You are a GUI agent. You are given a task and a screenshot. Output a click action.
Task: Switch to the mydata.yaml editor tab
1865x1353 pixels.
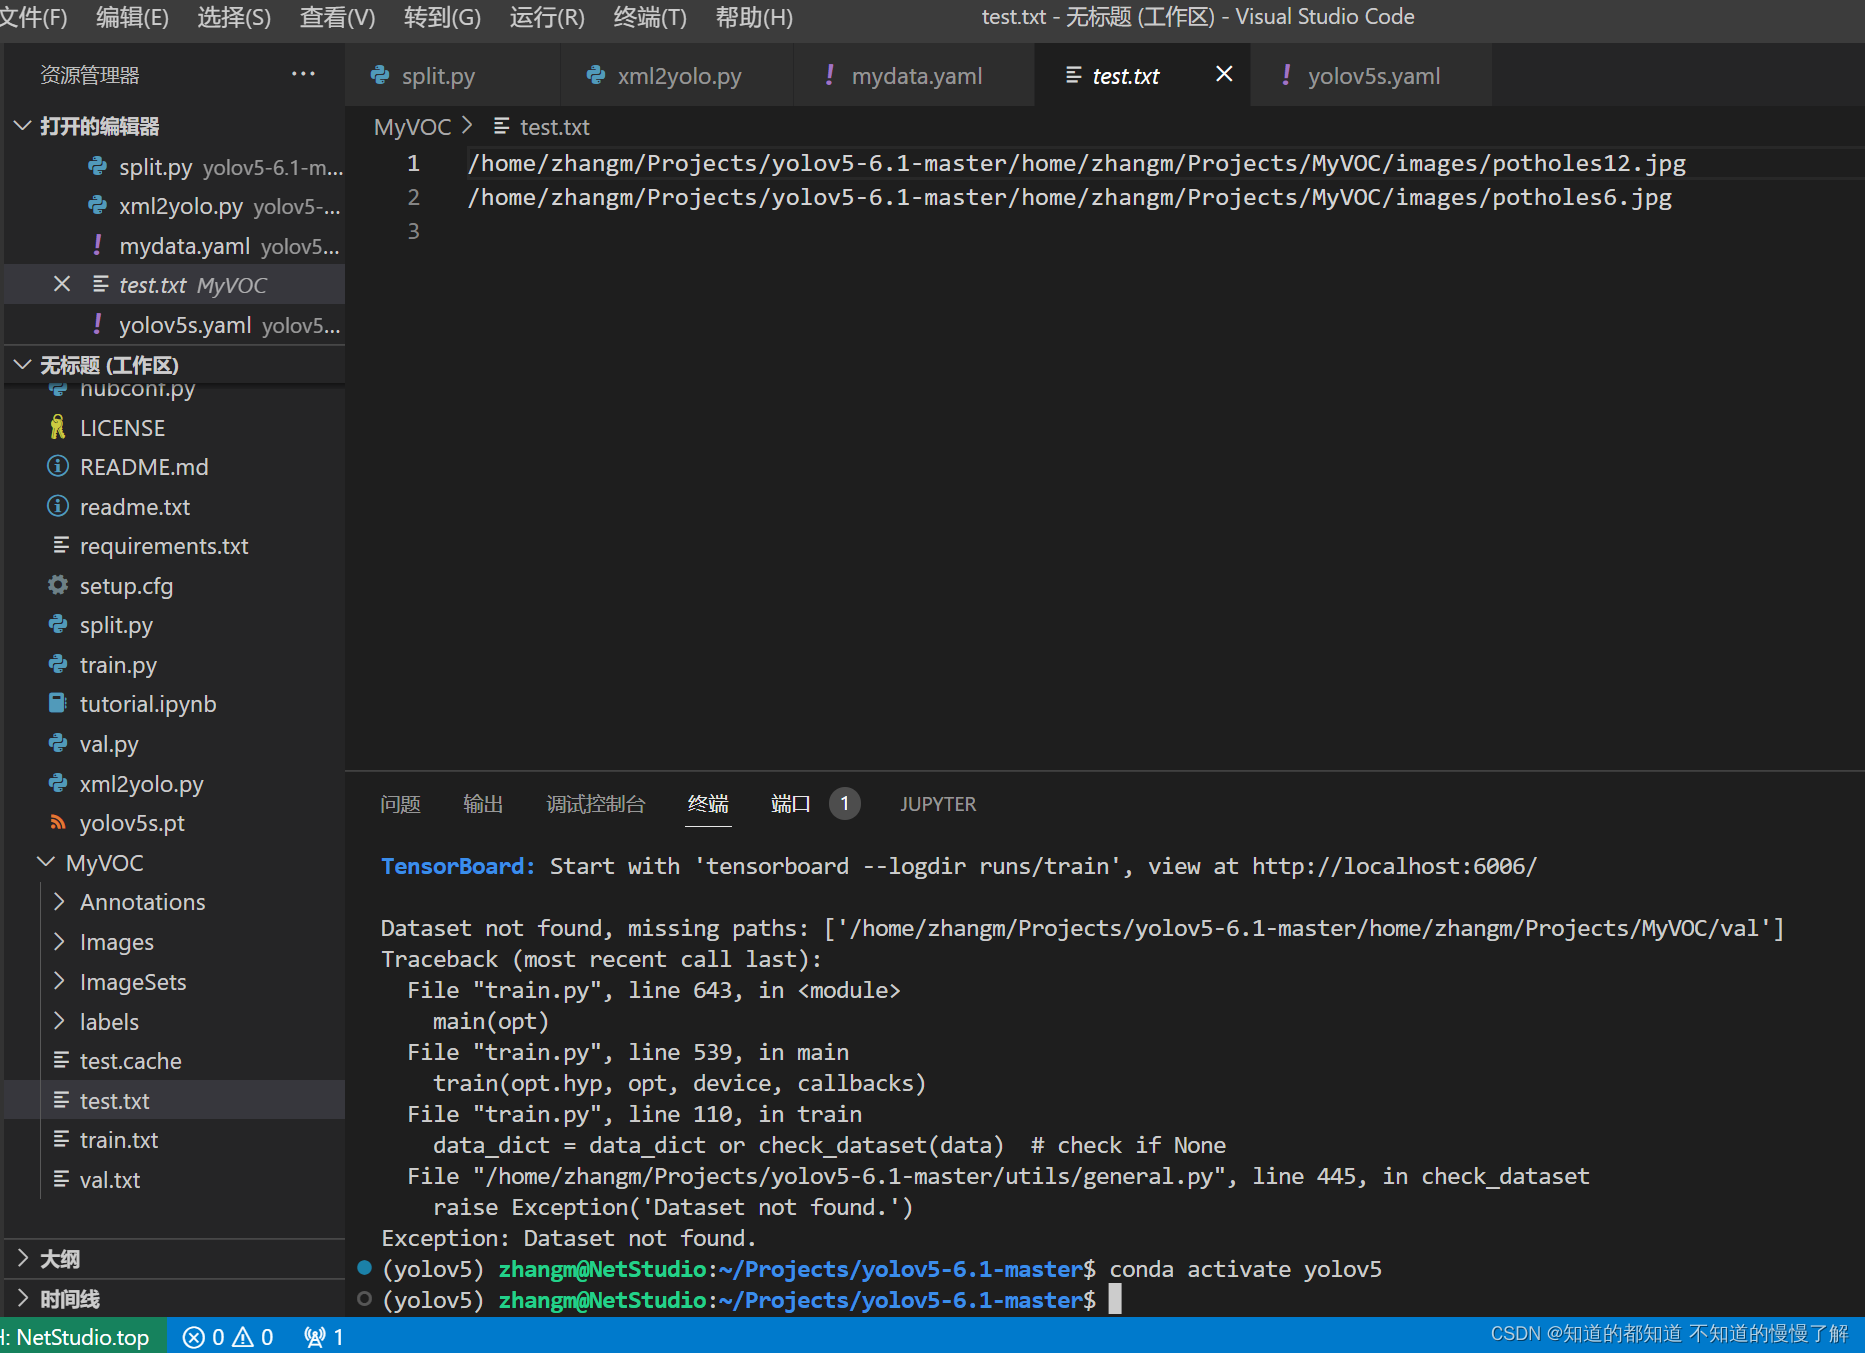click(915, 75)
